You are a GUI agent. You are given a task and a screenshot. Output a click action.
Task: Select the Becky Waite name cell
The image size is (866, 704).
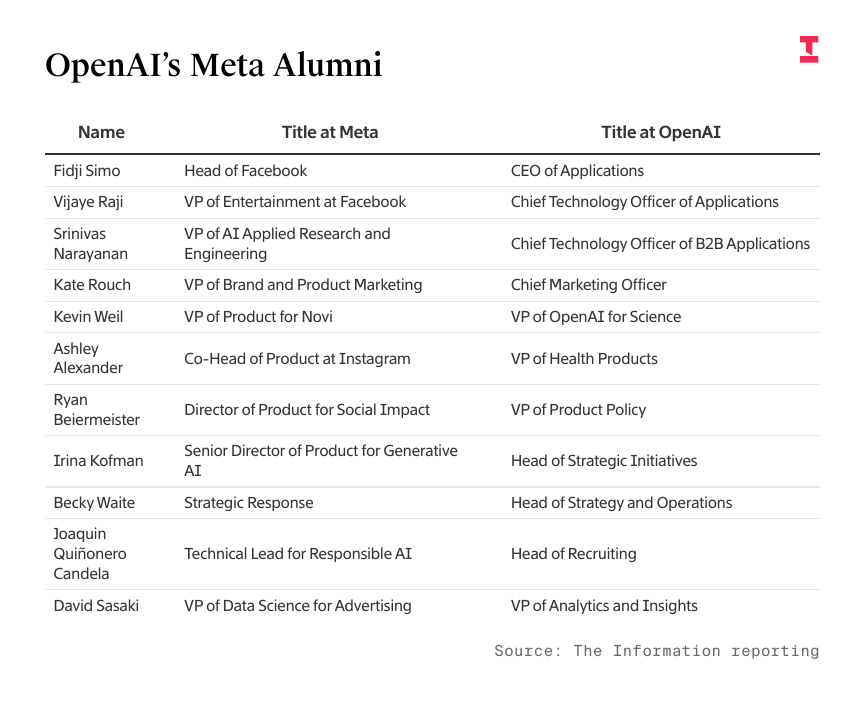point(94,503)
